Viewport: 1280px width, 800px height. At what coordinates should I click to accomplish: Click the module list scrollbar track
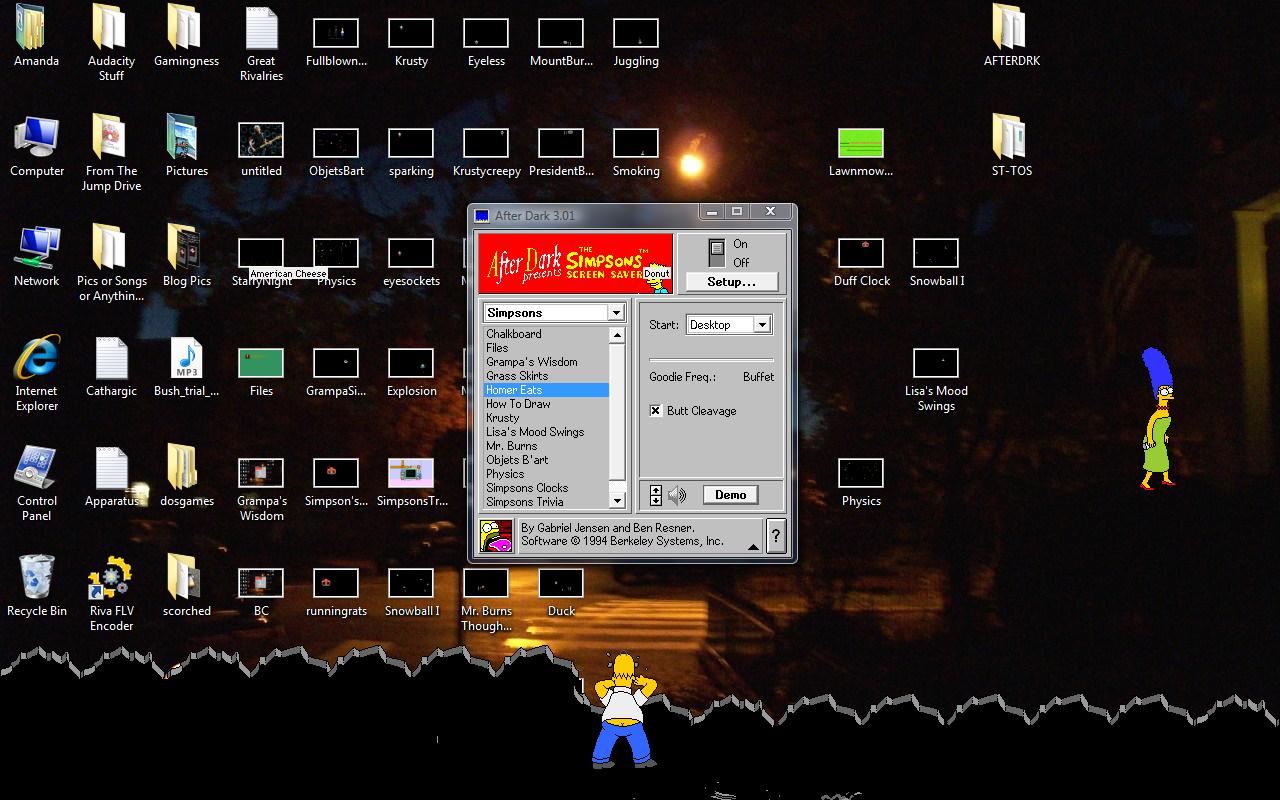pos(617,417)
